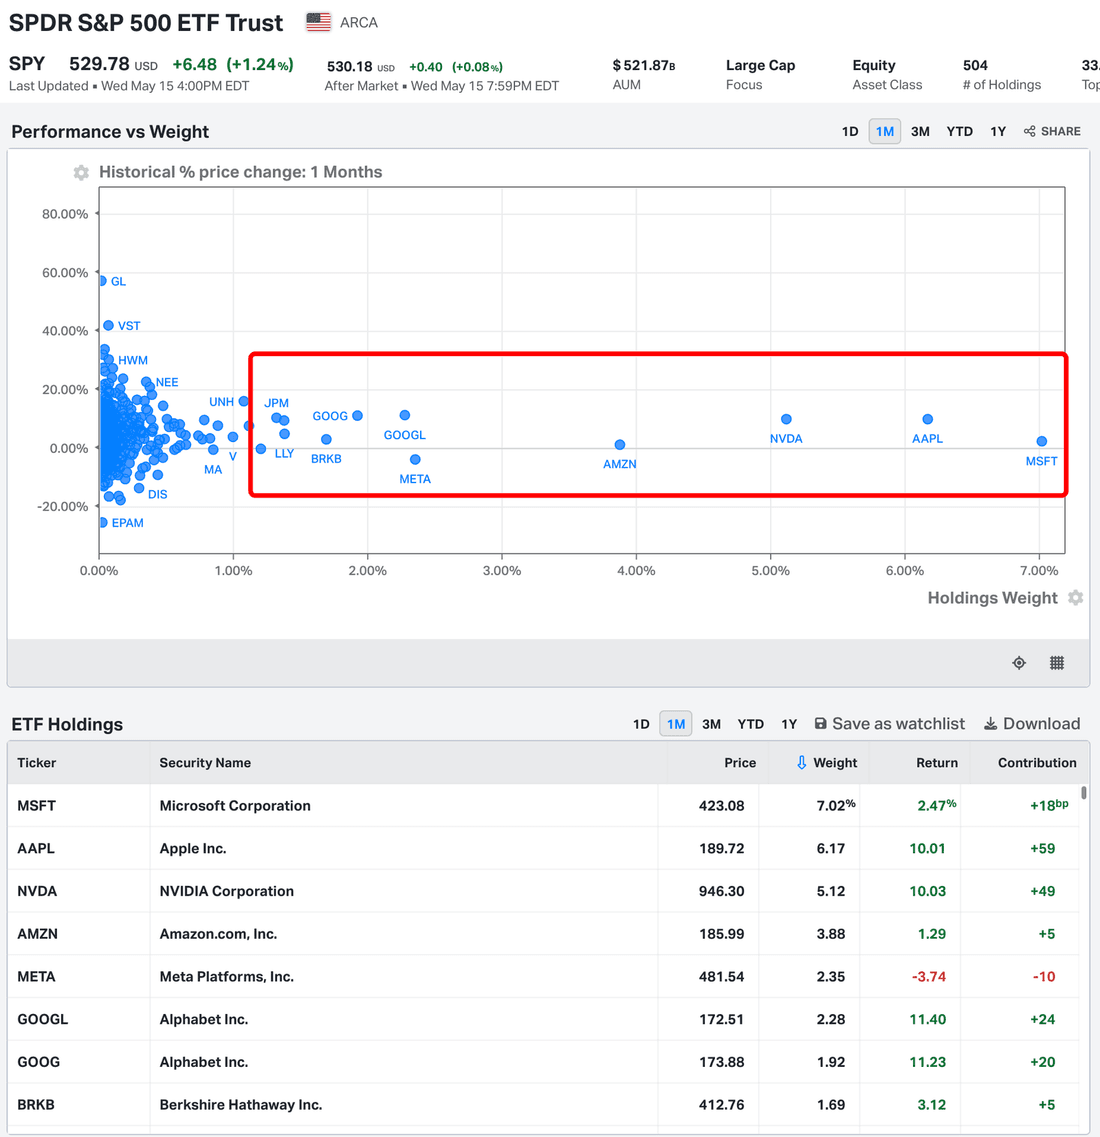Select 1Y period in ETF Holdings
This screenshot has width=1100, height=1137.
pyautogui.click(x=789, y=724)
